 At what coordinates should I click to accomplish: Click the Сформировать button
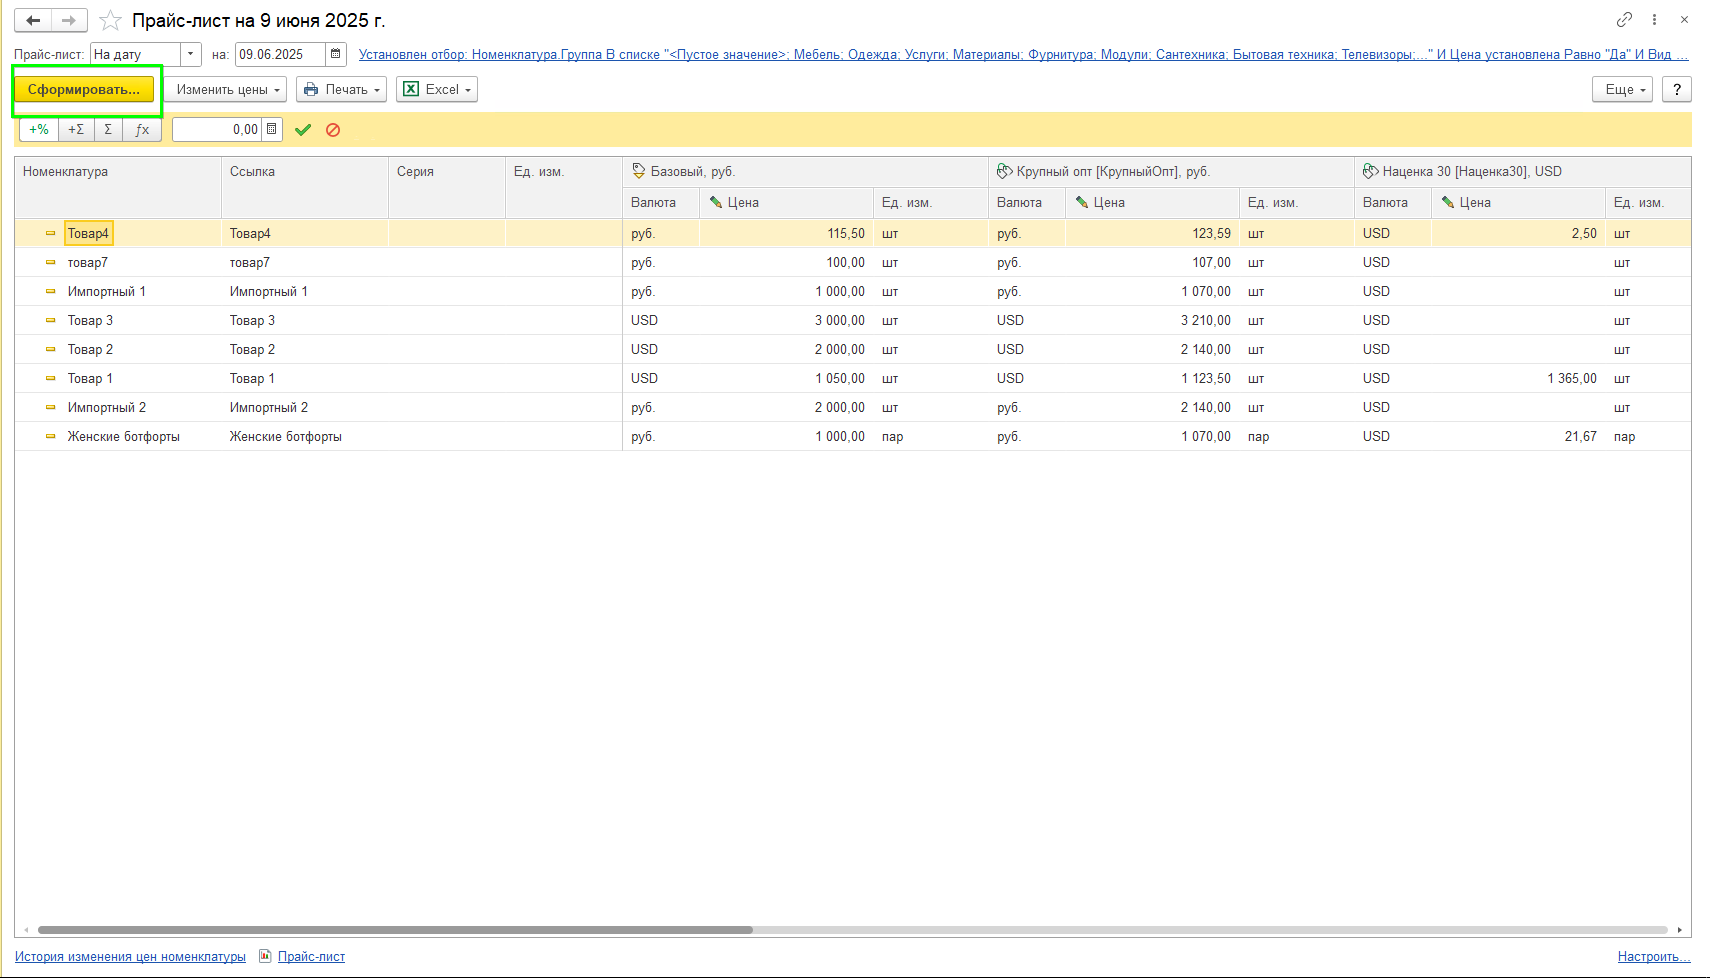coord(84,89)
